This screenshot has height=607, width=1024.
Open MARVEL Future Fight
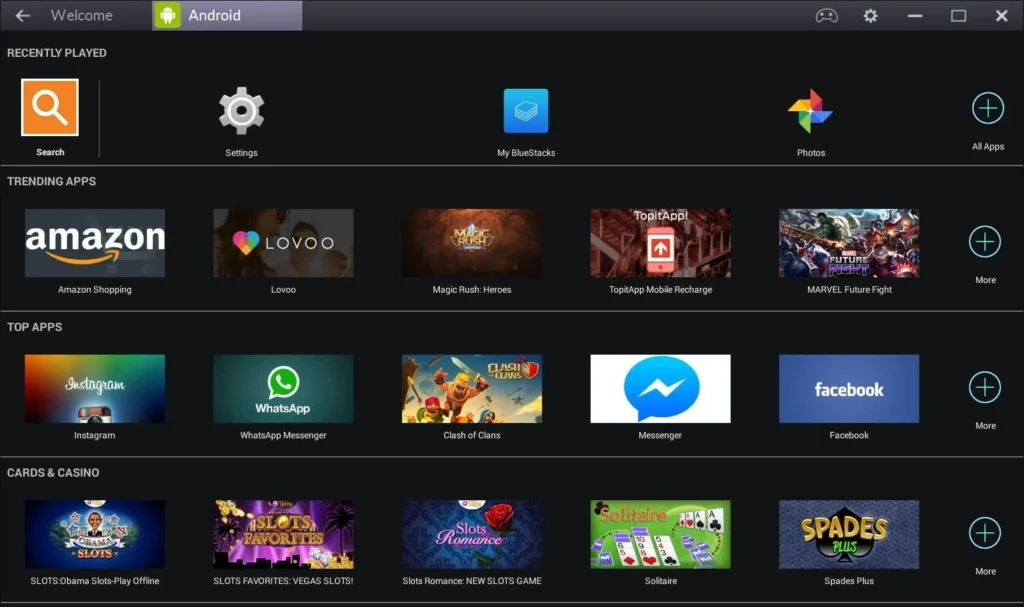click(848, 241)
